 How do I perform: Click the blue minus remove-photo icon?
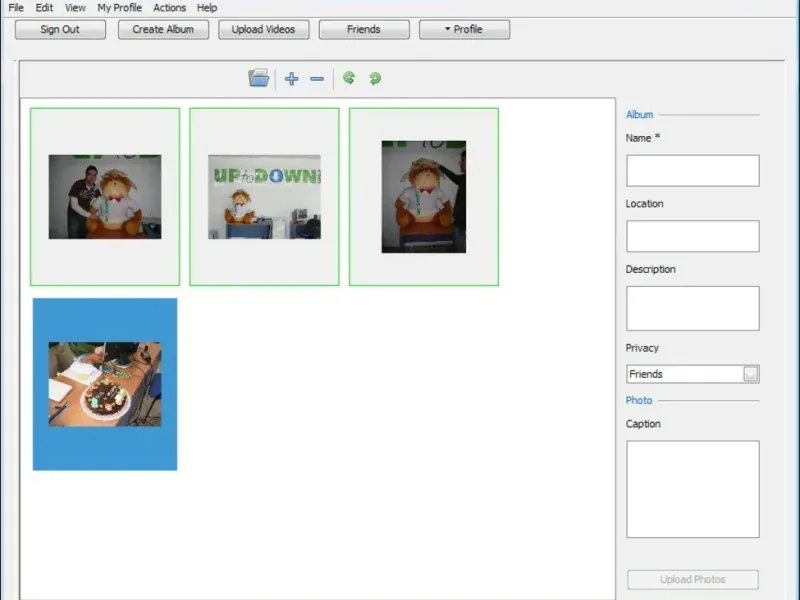point(317,79)
